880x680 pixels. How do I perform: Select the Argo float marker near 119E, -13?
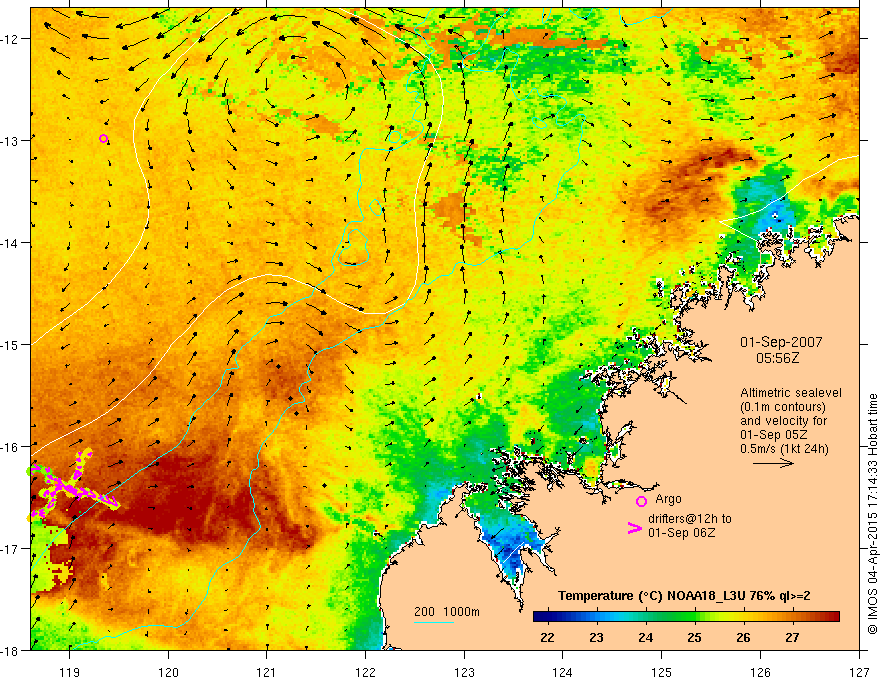click(x=103, y=139)
